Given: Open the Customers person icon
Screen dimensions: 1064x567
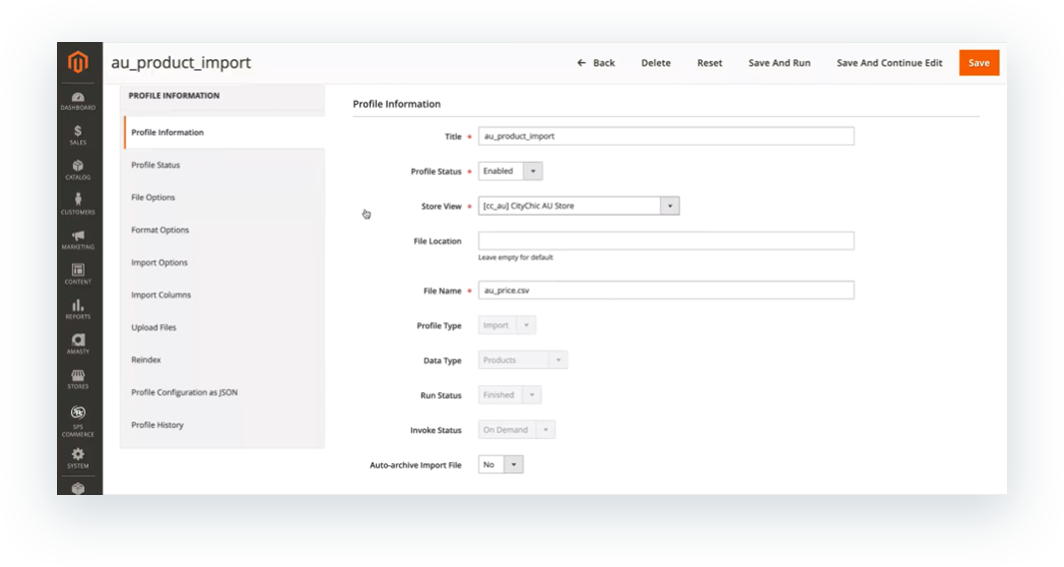Looking at the screenshot, I should (x=78, y=204).
